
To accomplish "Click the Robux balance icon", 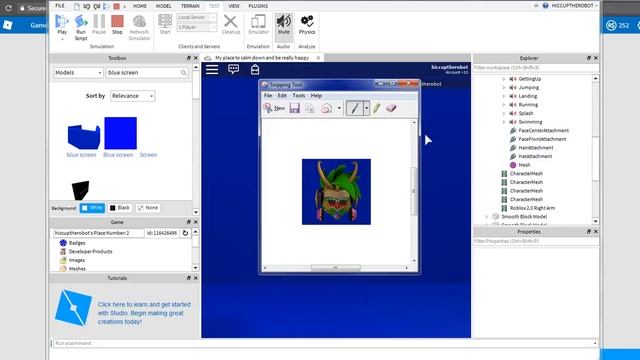I will [x=611, y=25].
